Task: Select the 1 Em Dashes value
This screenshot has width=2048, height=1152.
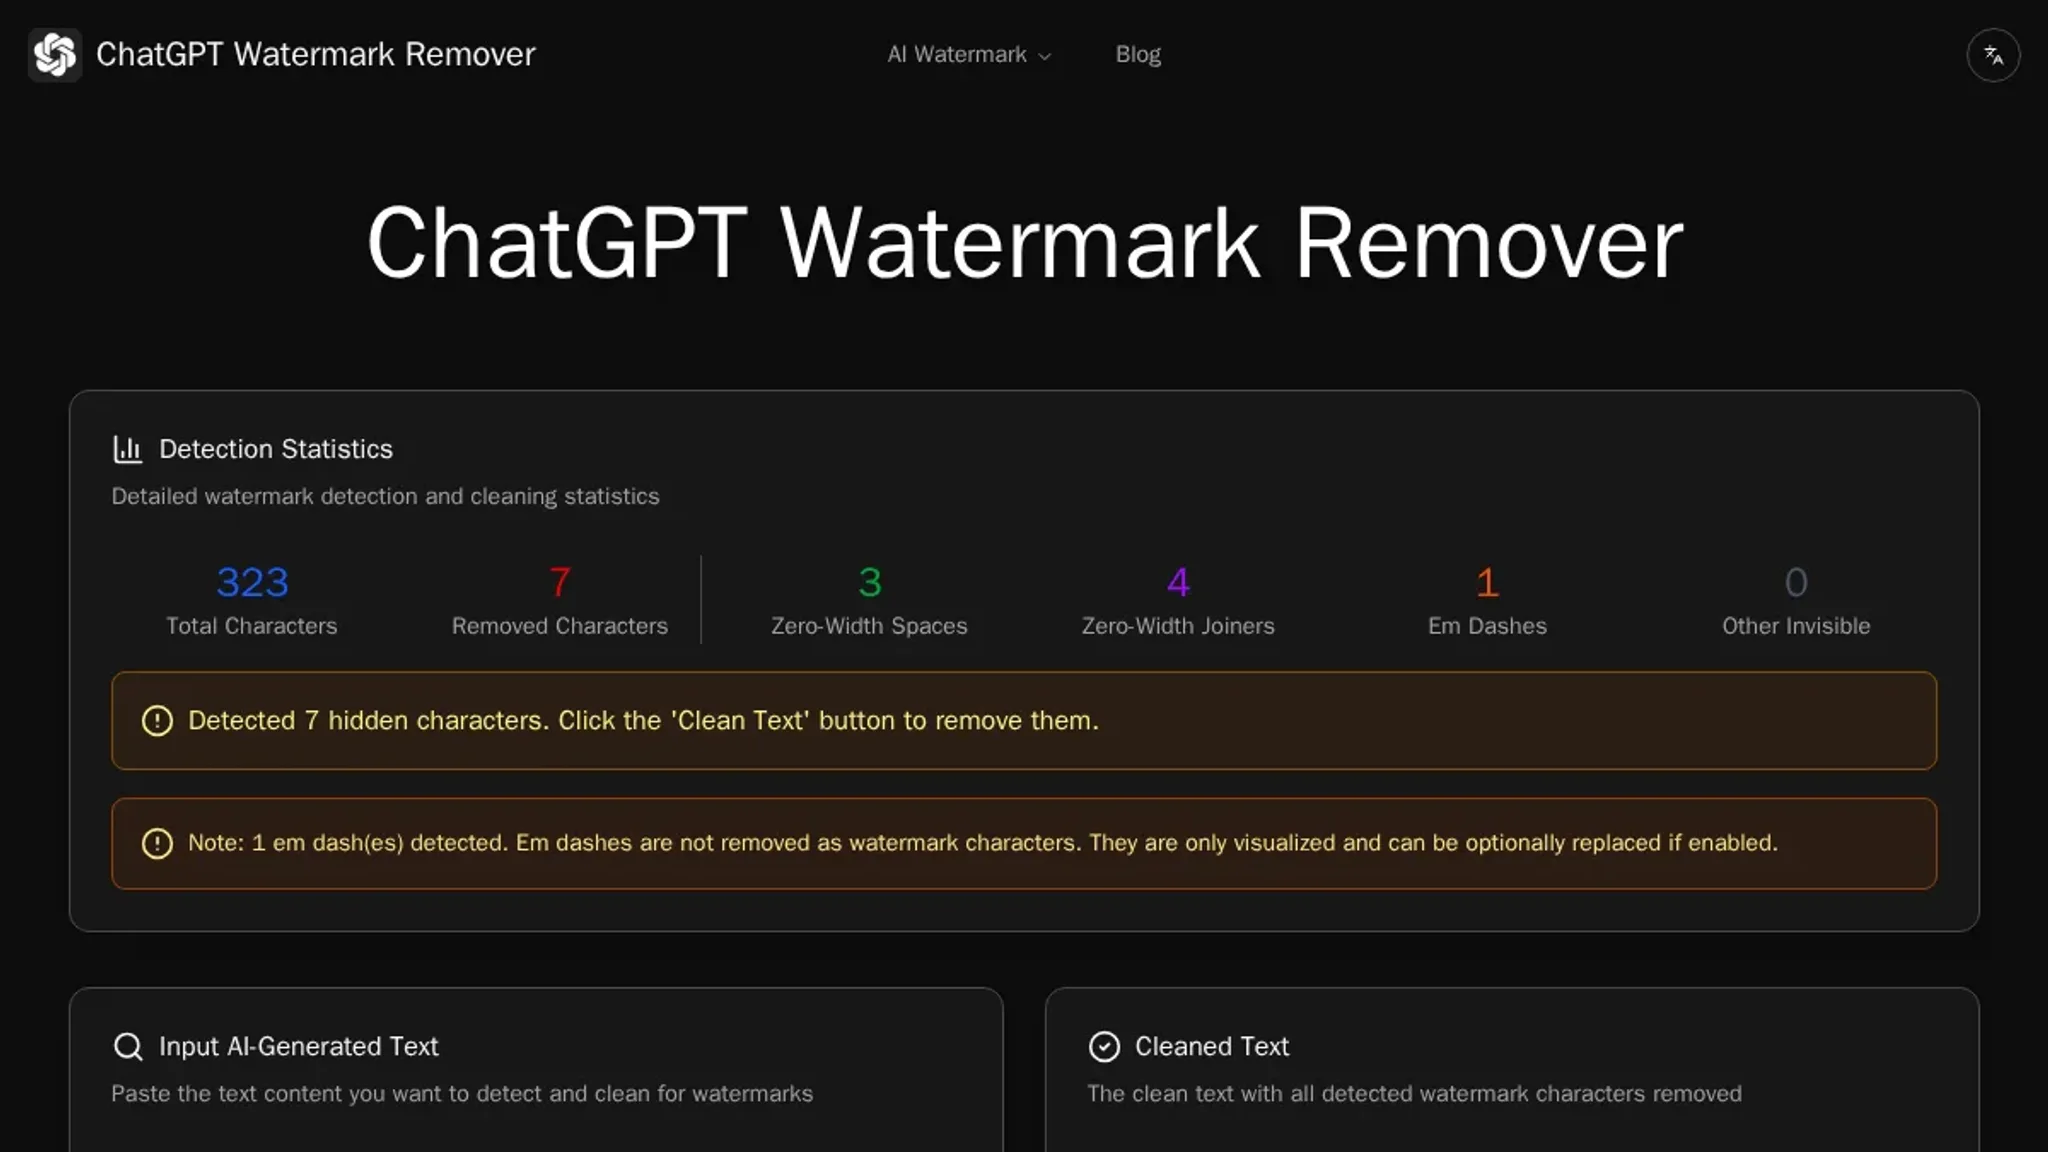Action: pos(1487,582)
